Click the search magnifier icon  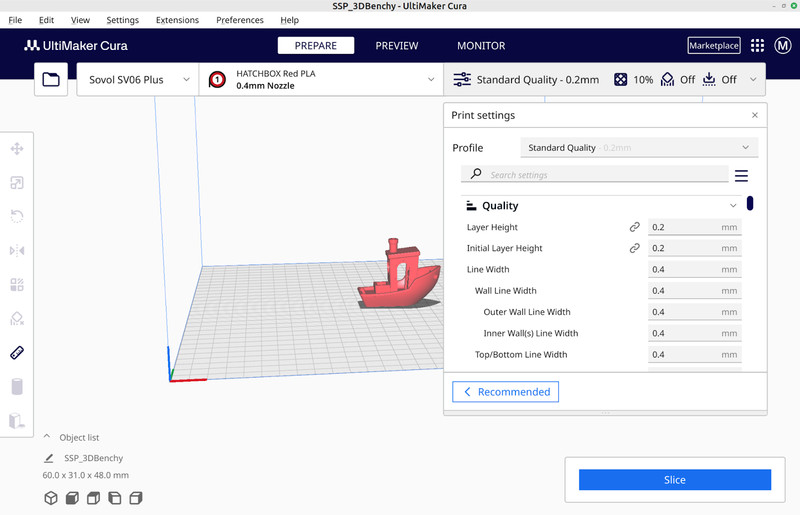(476, 174)
